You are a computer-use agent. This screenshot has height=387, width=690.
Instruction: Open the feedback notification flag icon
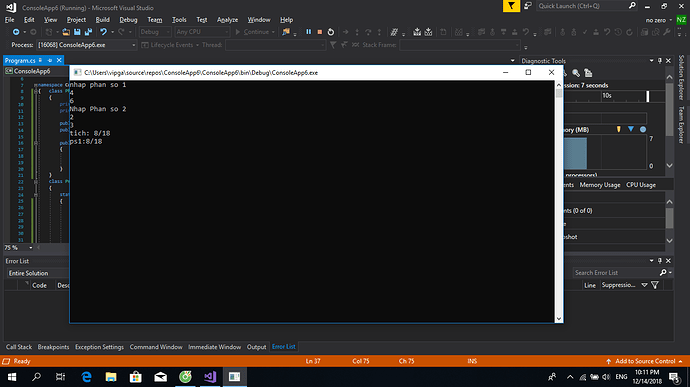511,6
